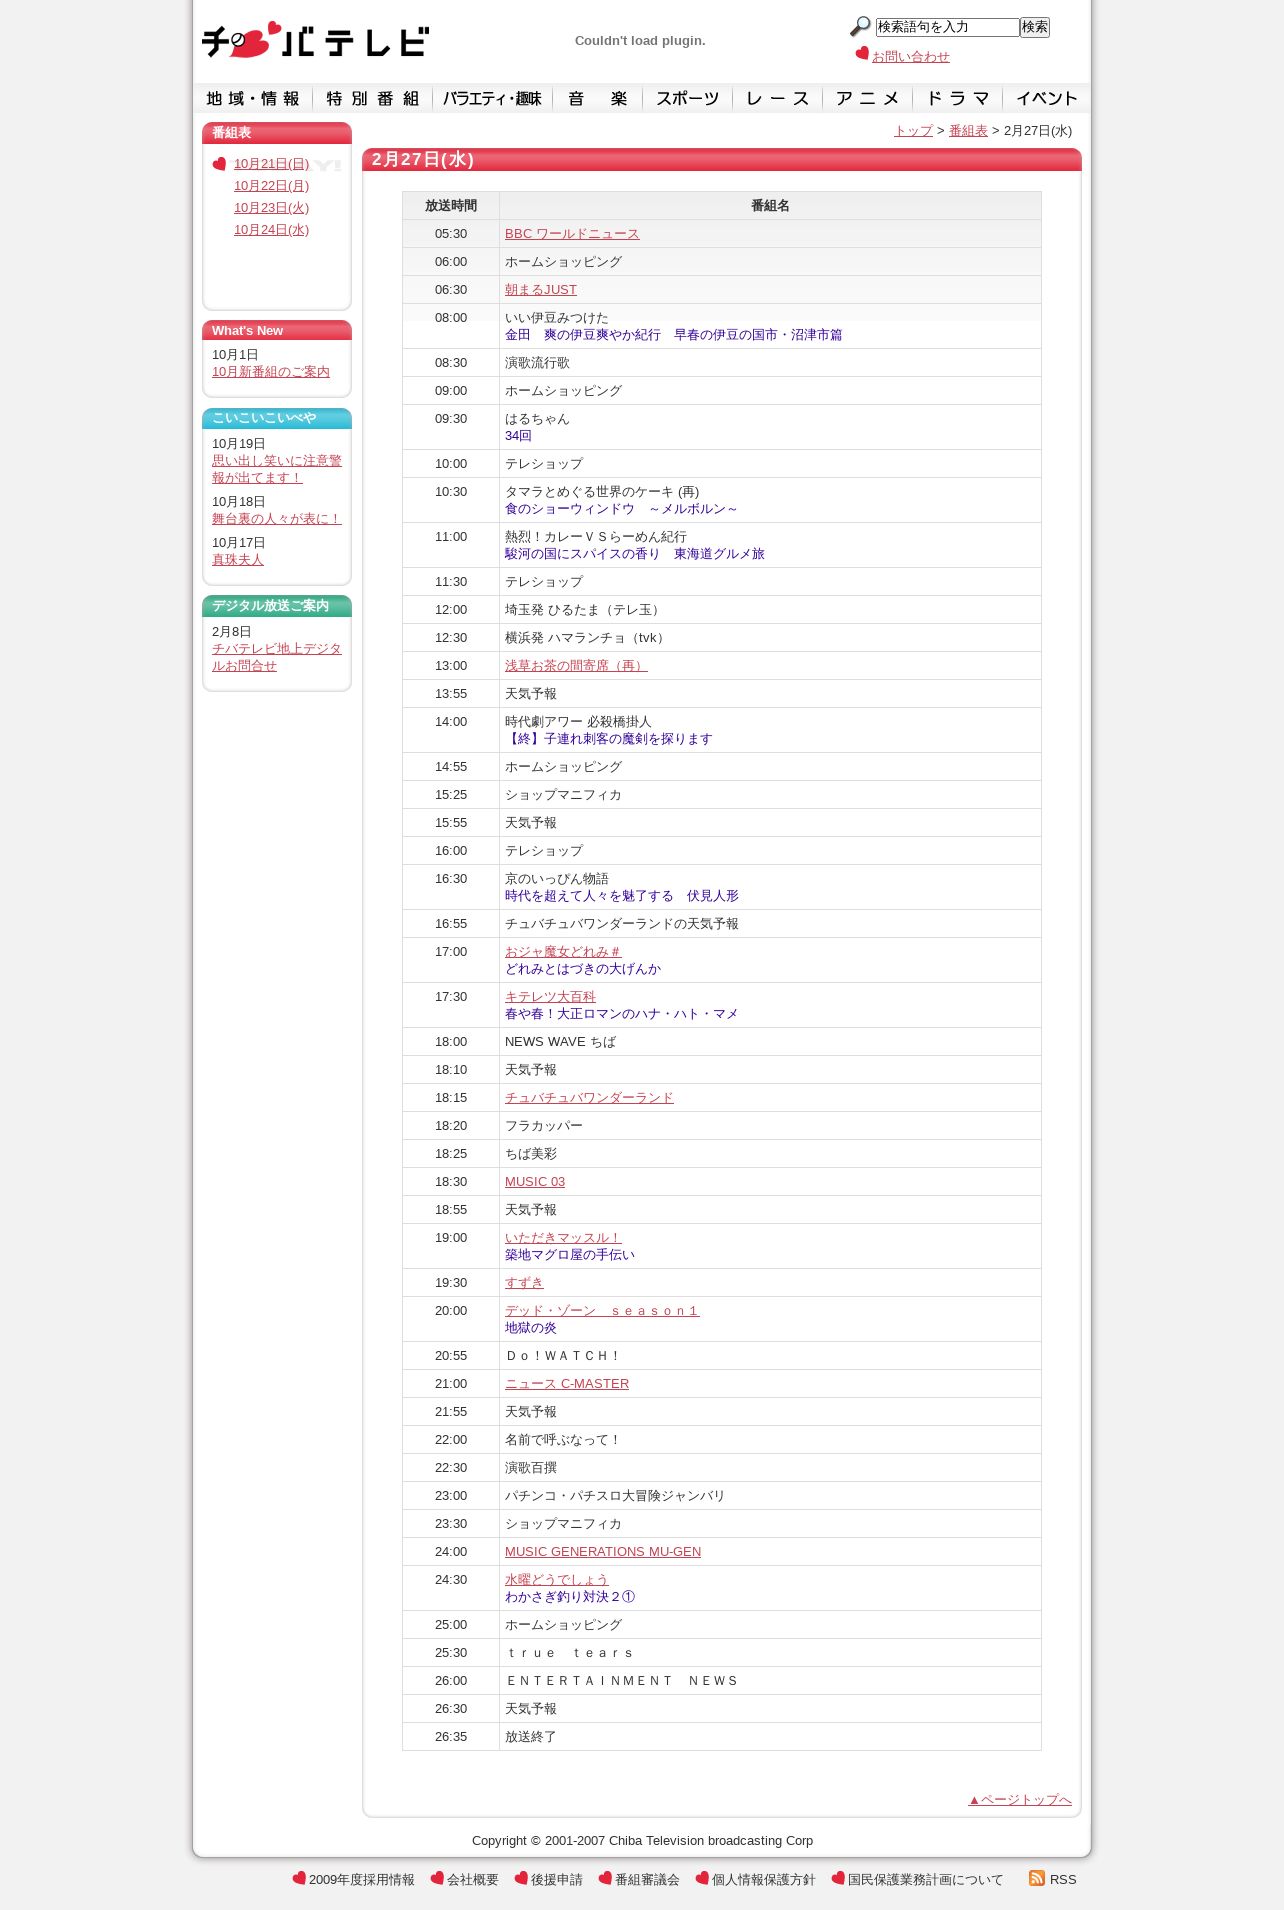Open 思い出し笑いに注意警報が出てます！ post
The width and height of the screenshot is (1284, 1910).
(x=277, y=469)
